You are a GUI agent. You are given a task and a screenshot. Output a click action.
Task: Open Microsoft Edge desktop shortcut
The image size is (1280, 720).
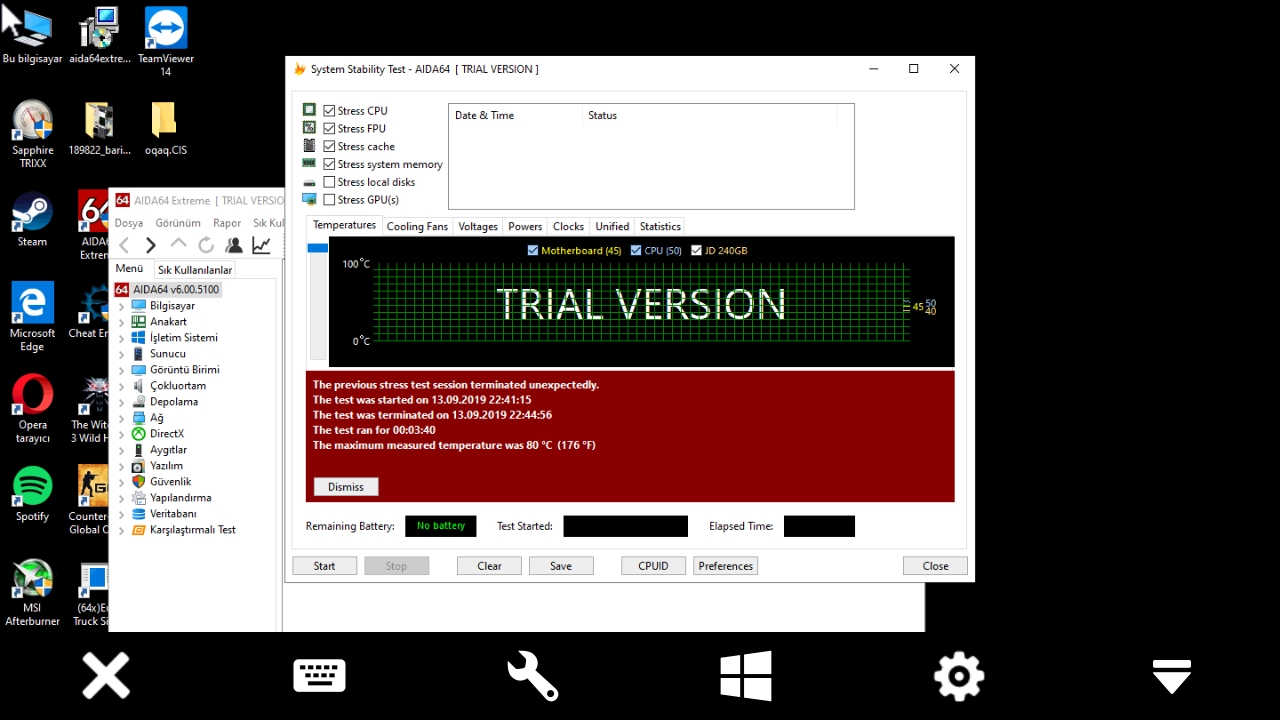click(x=32, y=317)
